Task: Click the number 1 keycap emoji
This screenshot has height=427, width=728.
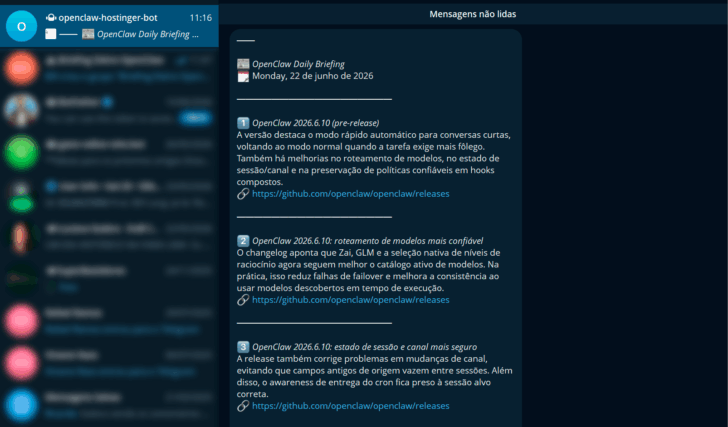Action: click(243, 123)
